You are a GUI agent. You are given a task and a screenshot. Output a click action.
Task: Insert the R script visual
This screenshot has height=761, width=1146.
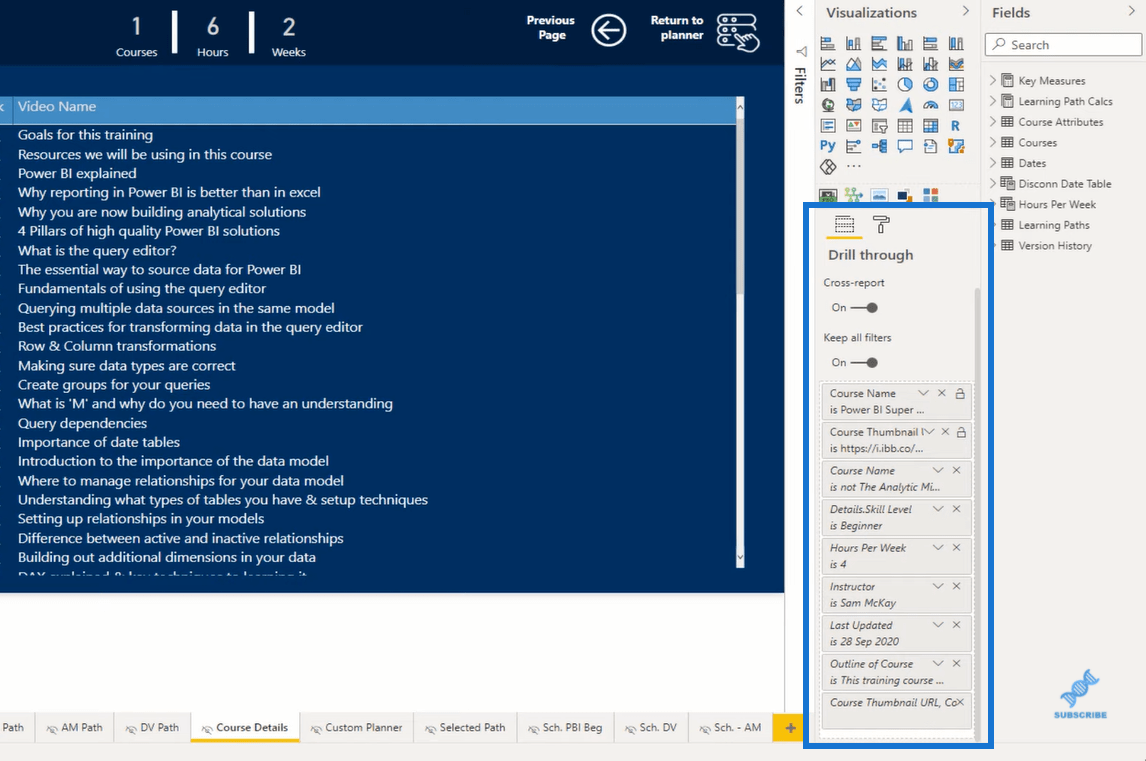(x=956, y=126)
